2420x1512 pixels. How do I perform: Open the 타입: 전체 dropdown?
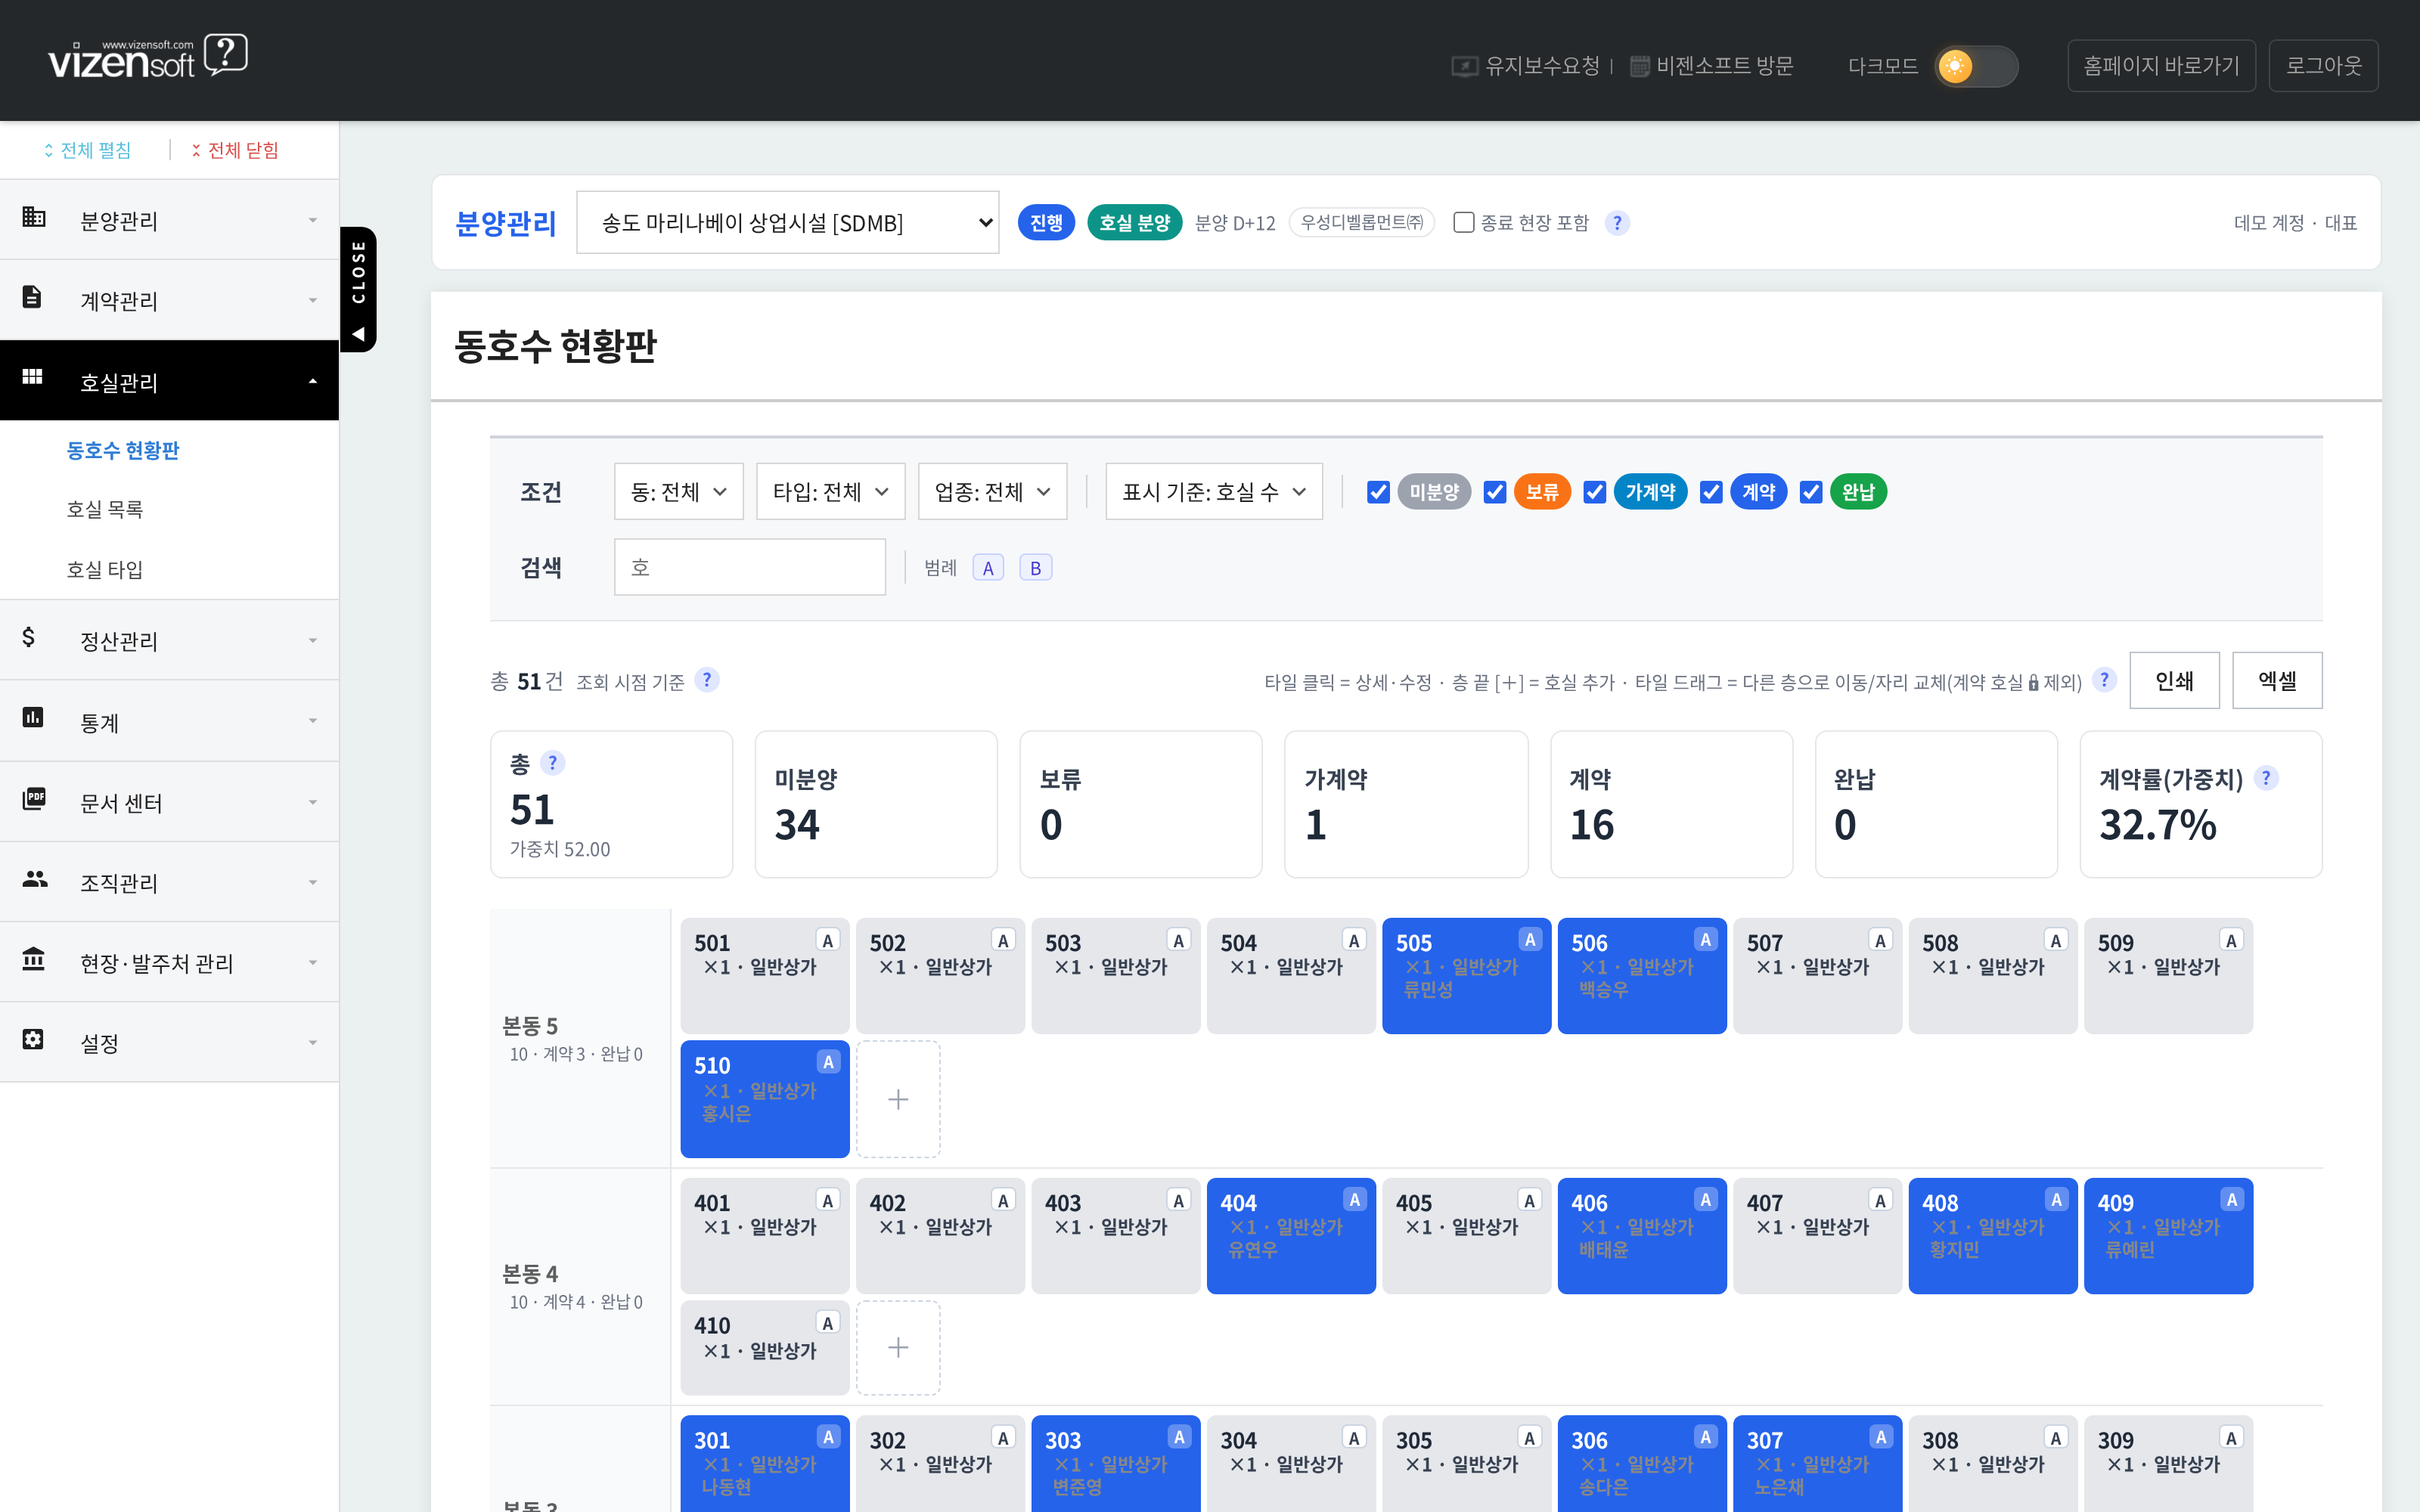pyautogui.click(x=831, y=491)
